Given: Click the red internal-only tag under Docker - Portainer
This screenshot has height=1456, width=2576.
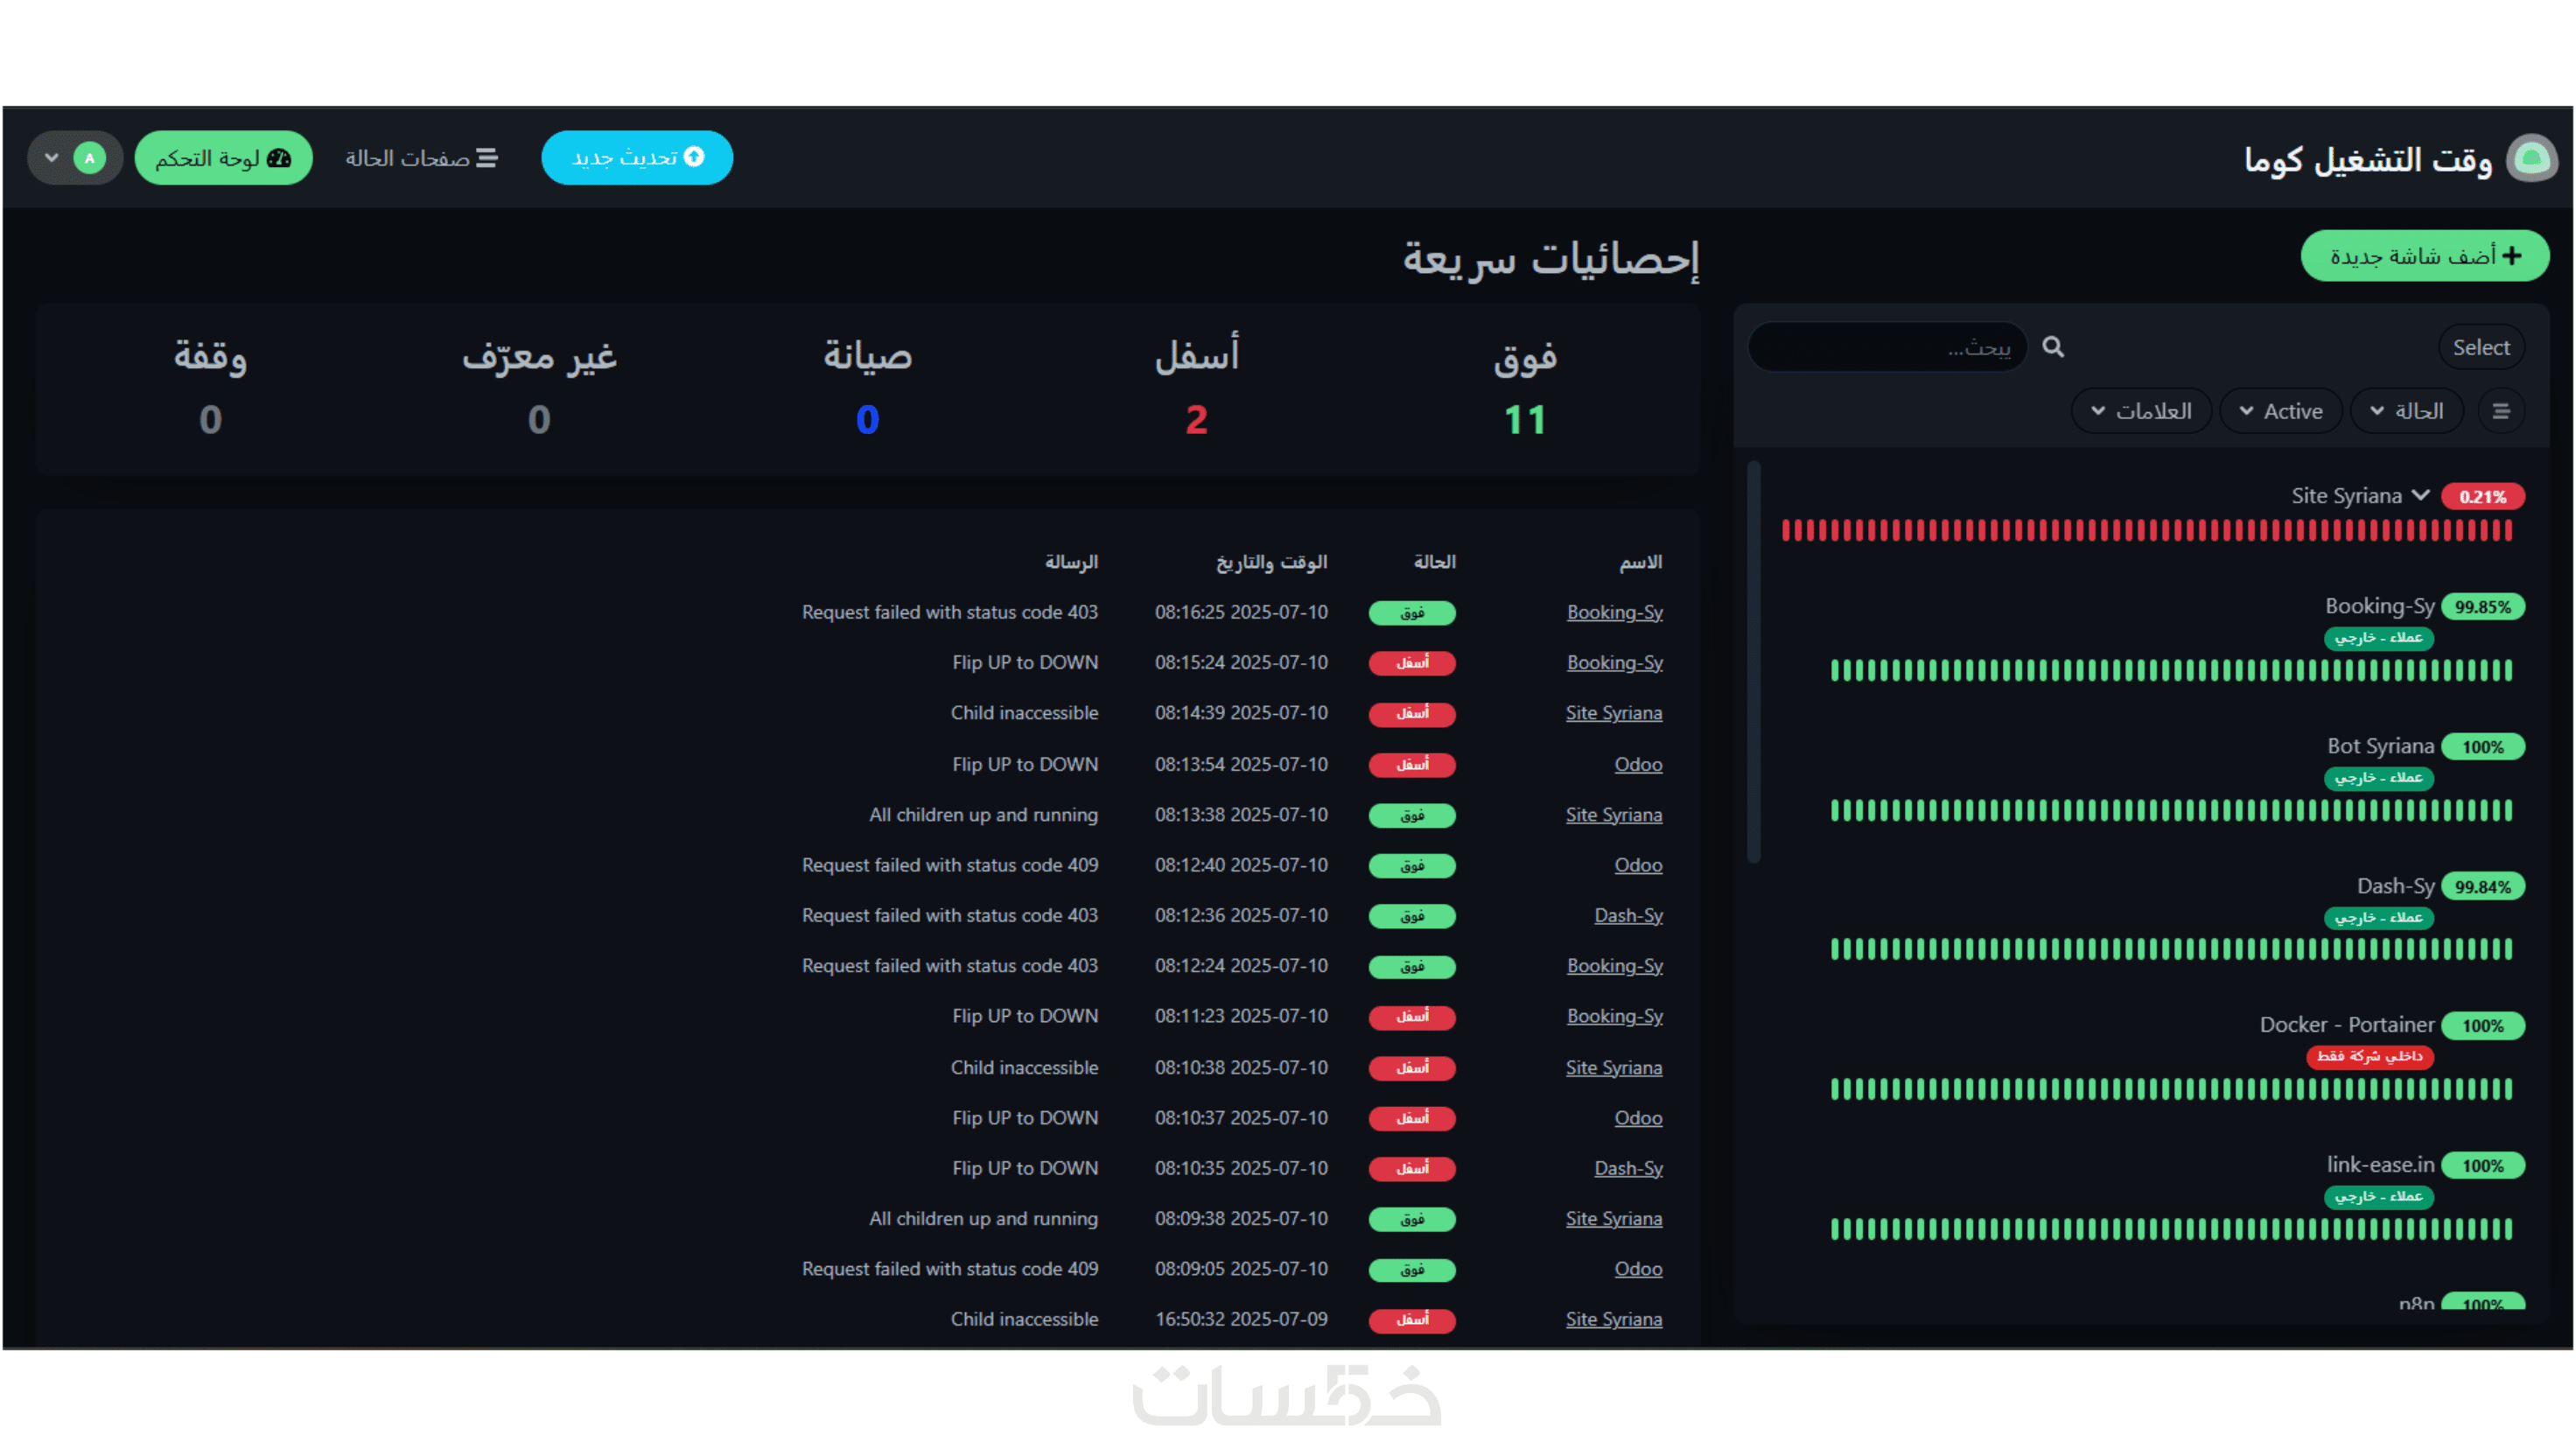Looking at the screenshot, I should 2369,1056.
